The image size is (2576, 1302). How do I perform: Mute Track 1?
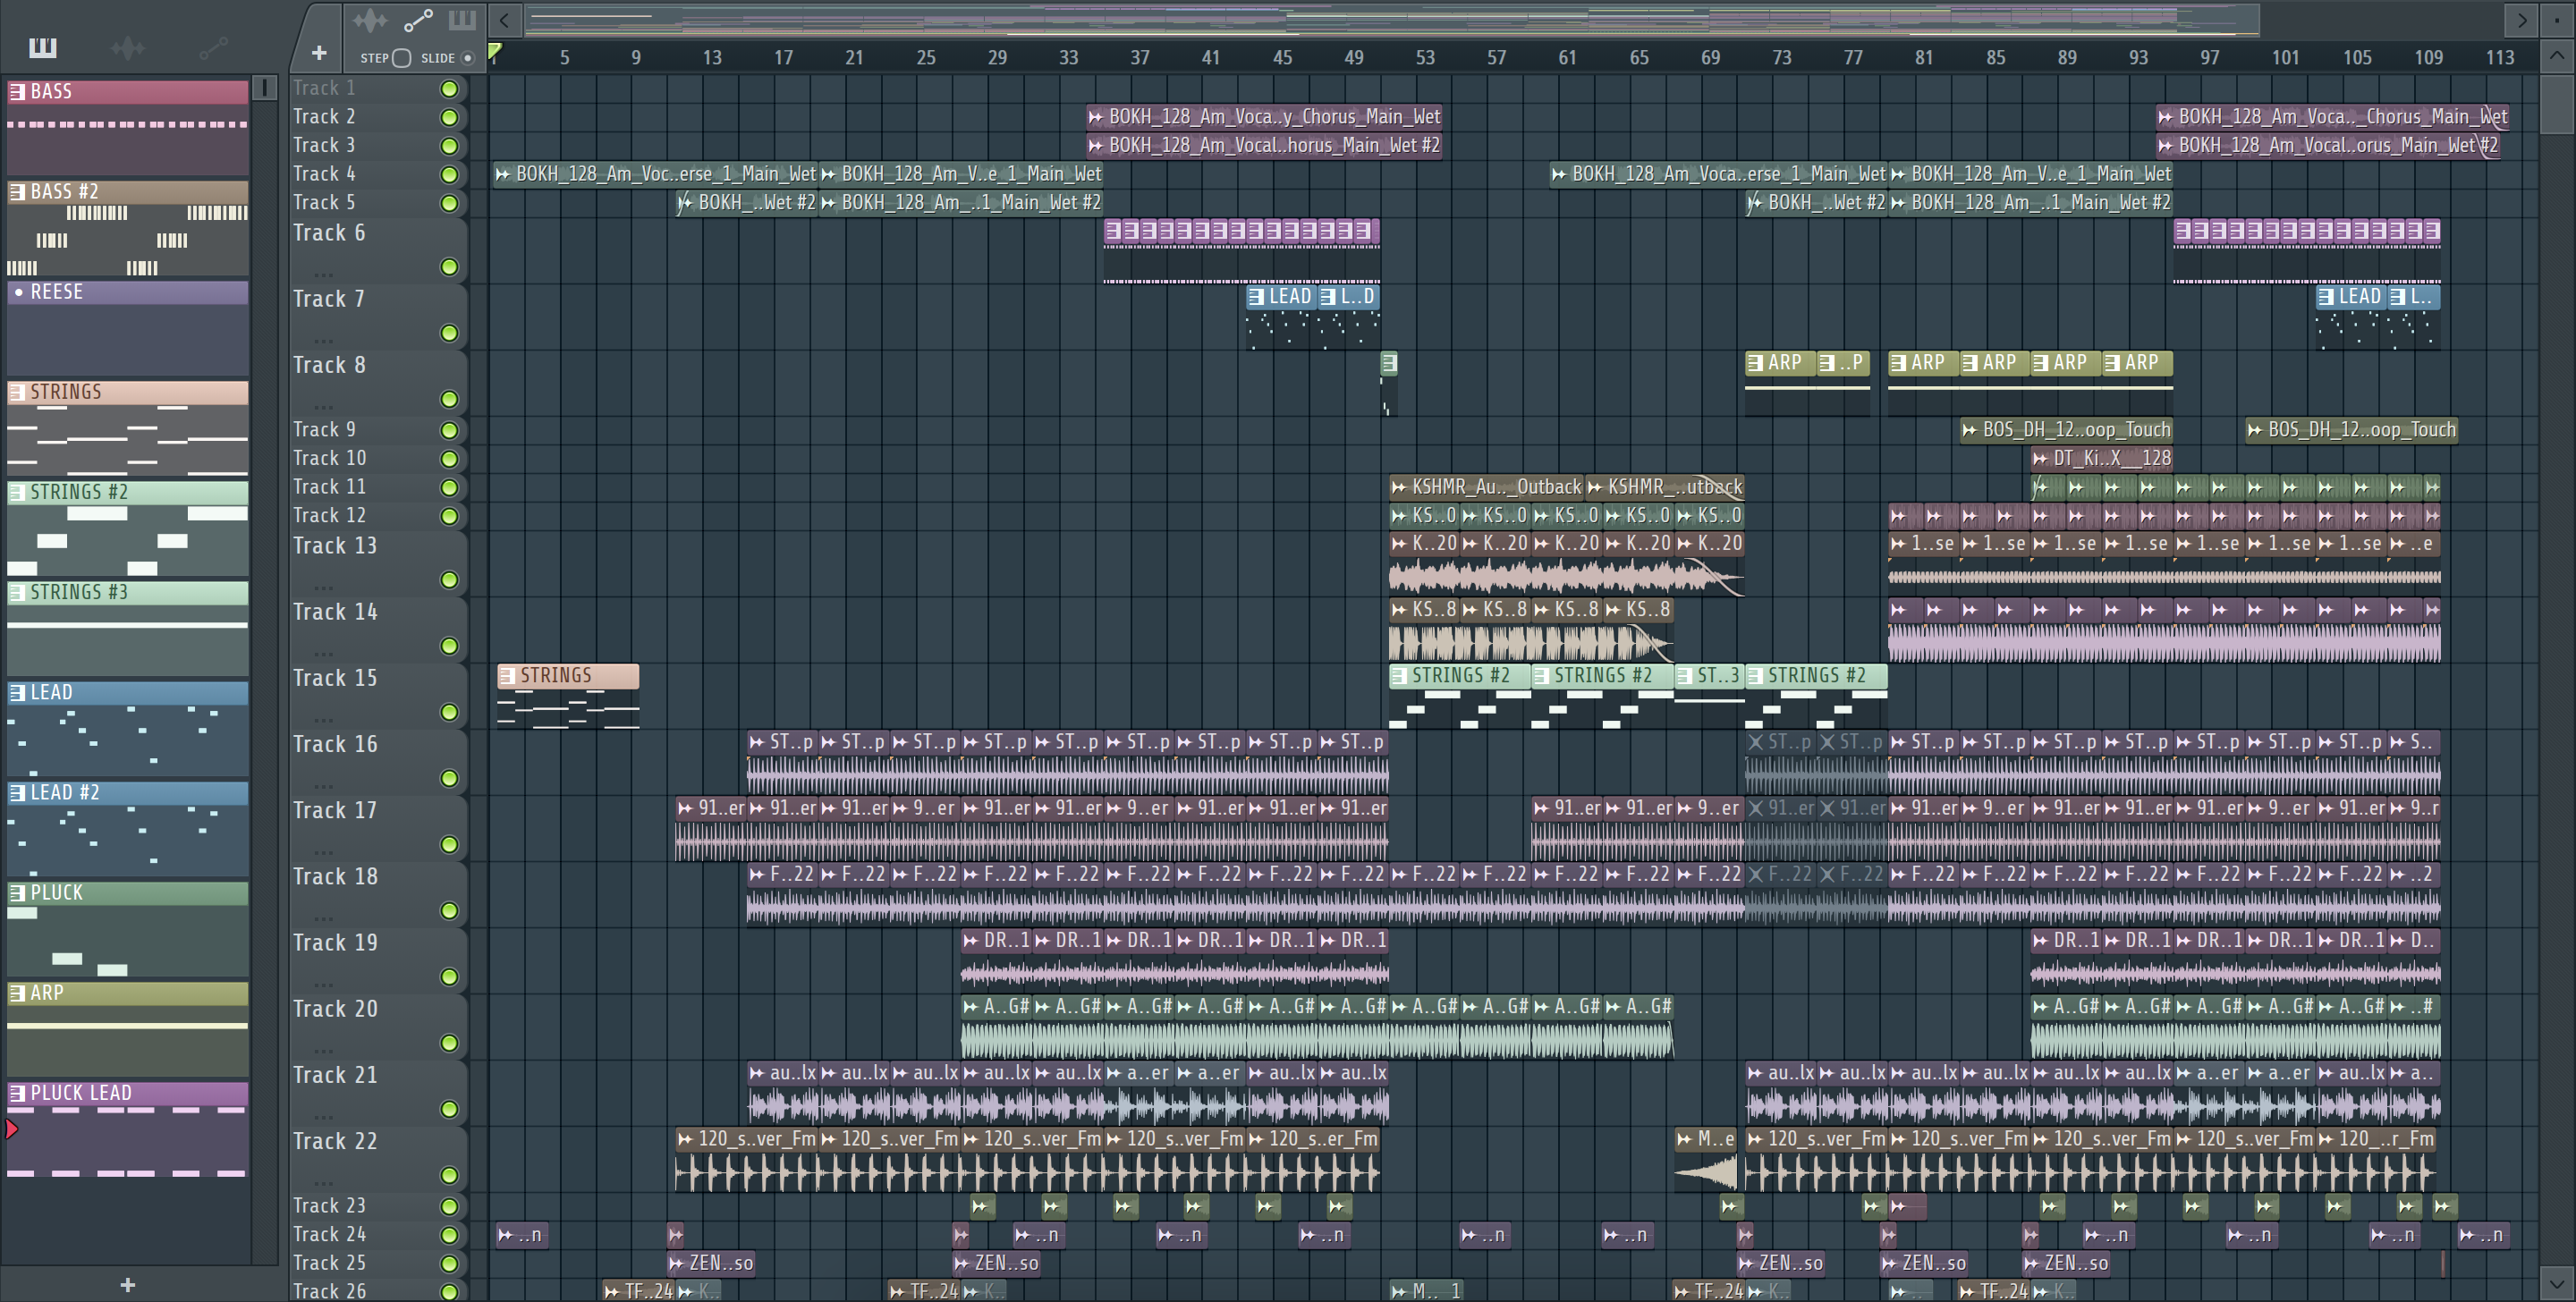[450, 89]
